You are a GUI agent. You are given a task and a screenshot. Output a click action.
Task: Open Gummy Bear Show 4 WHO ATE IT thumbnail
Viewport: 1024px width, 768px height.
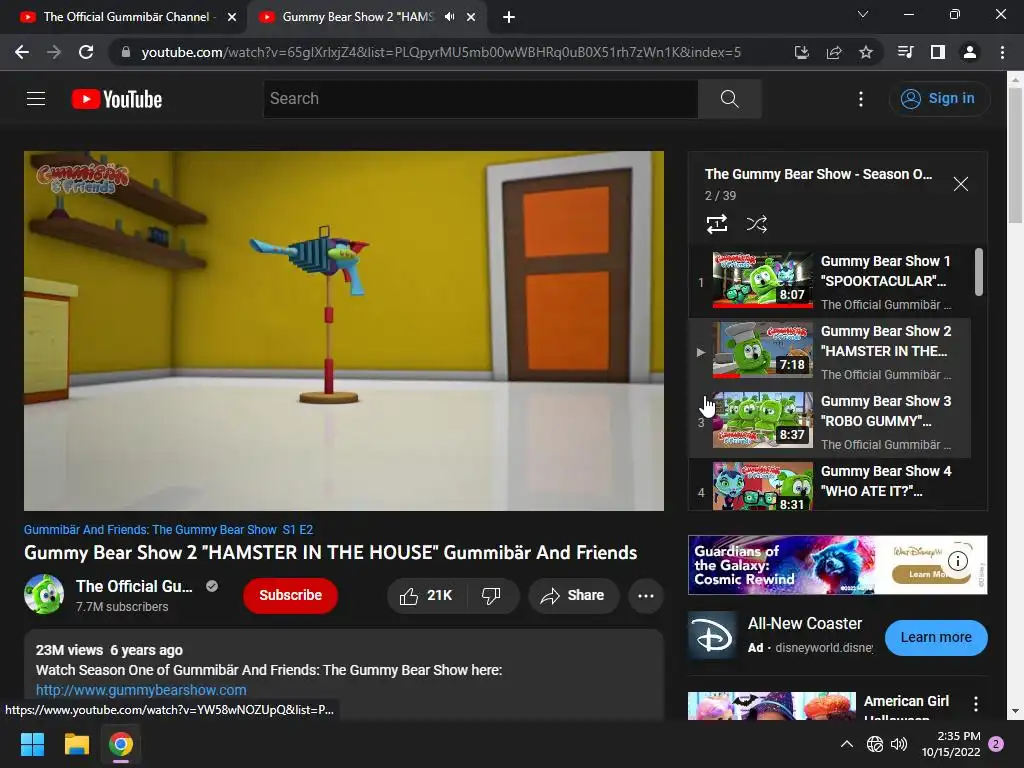[762, 486]
